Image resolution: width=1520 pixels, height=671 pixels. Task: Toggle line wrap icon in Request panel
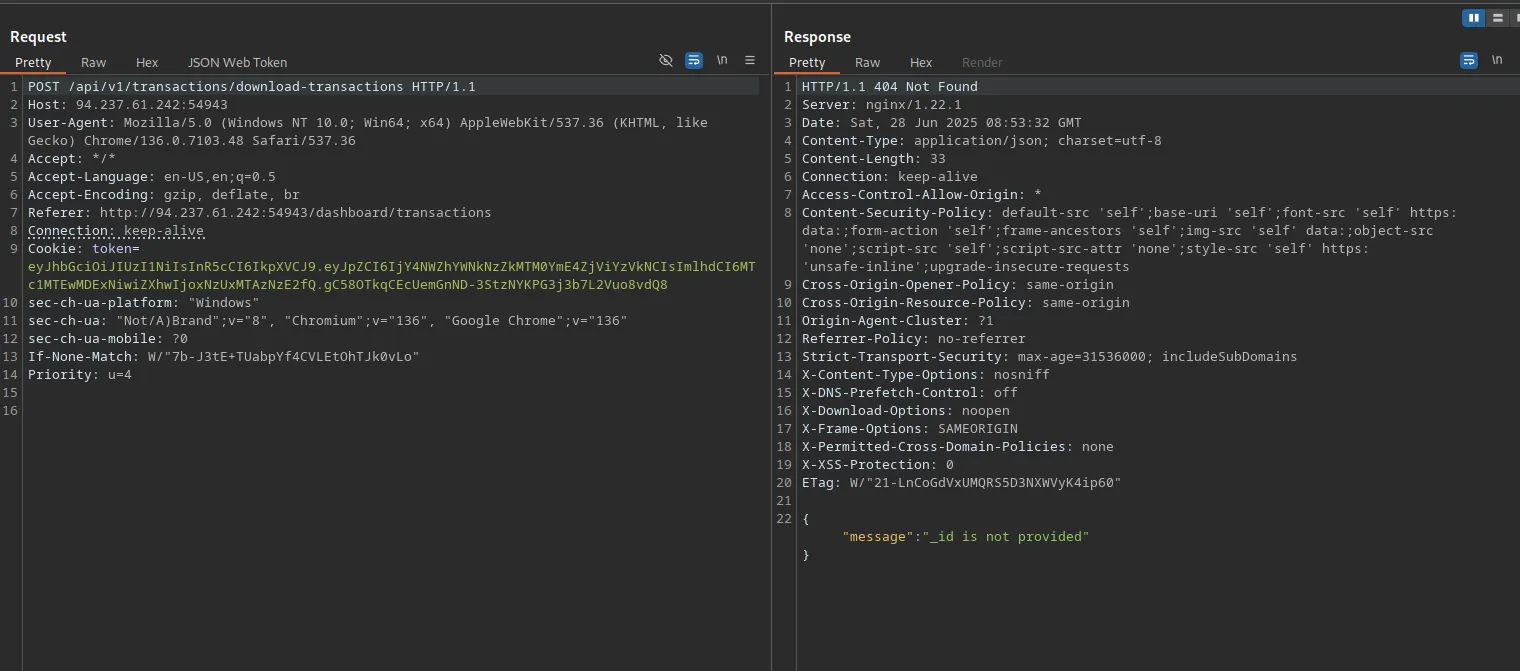[694, 61]
